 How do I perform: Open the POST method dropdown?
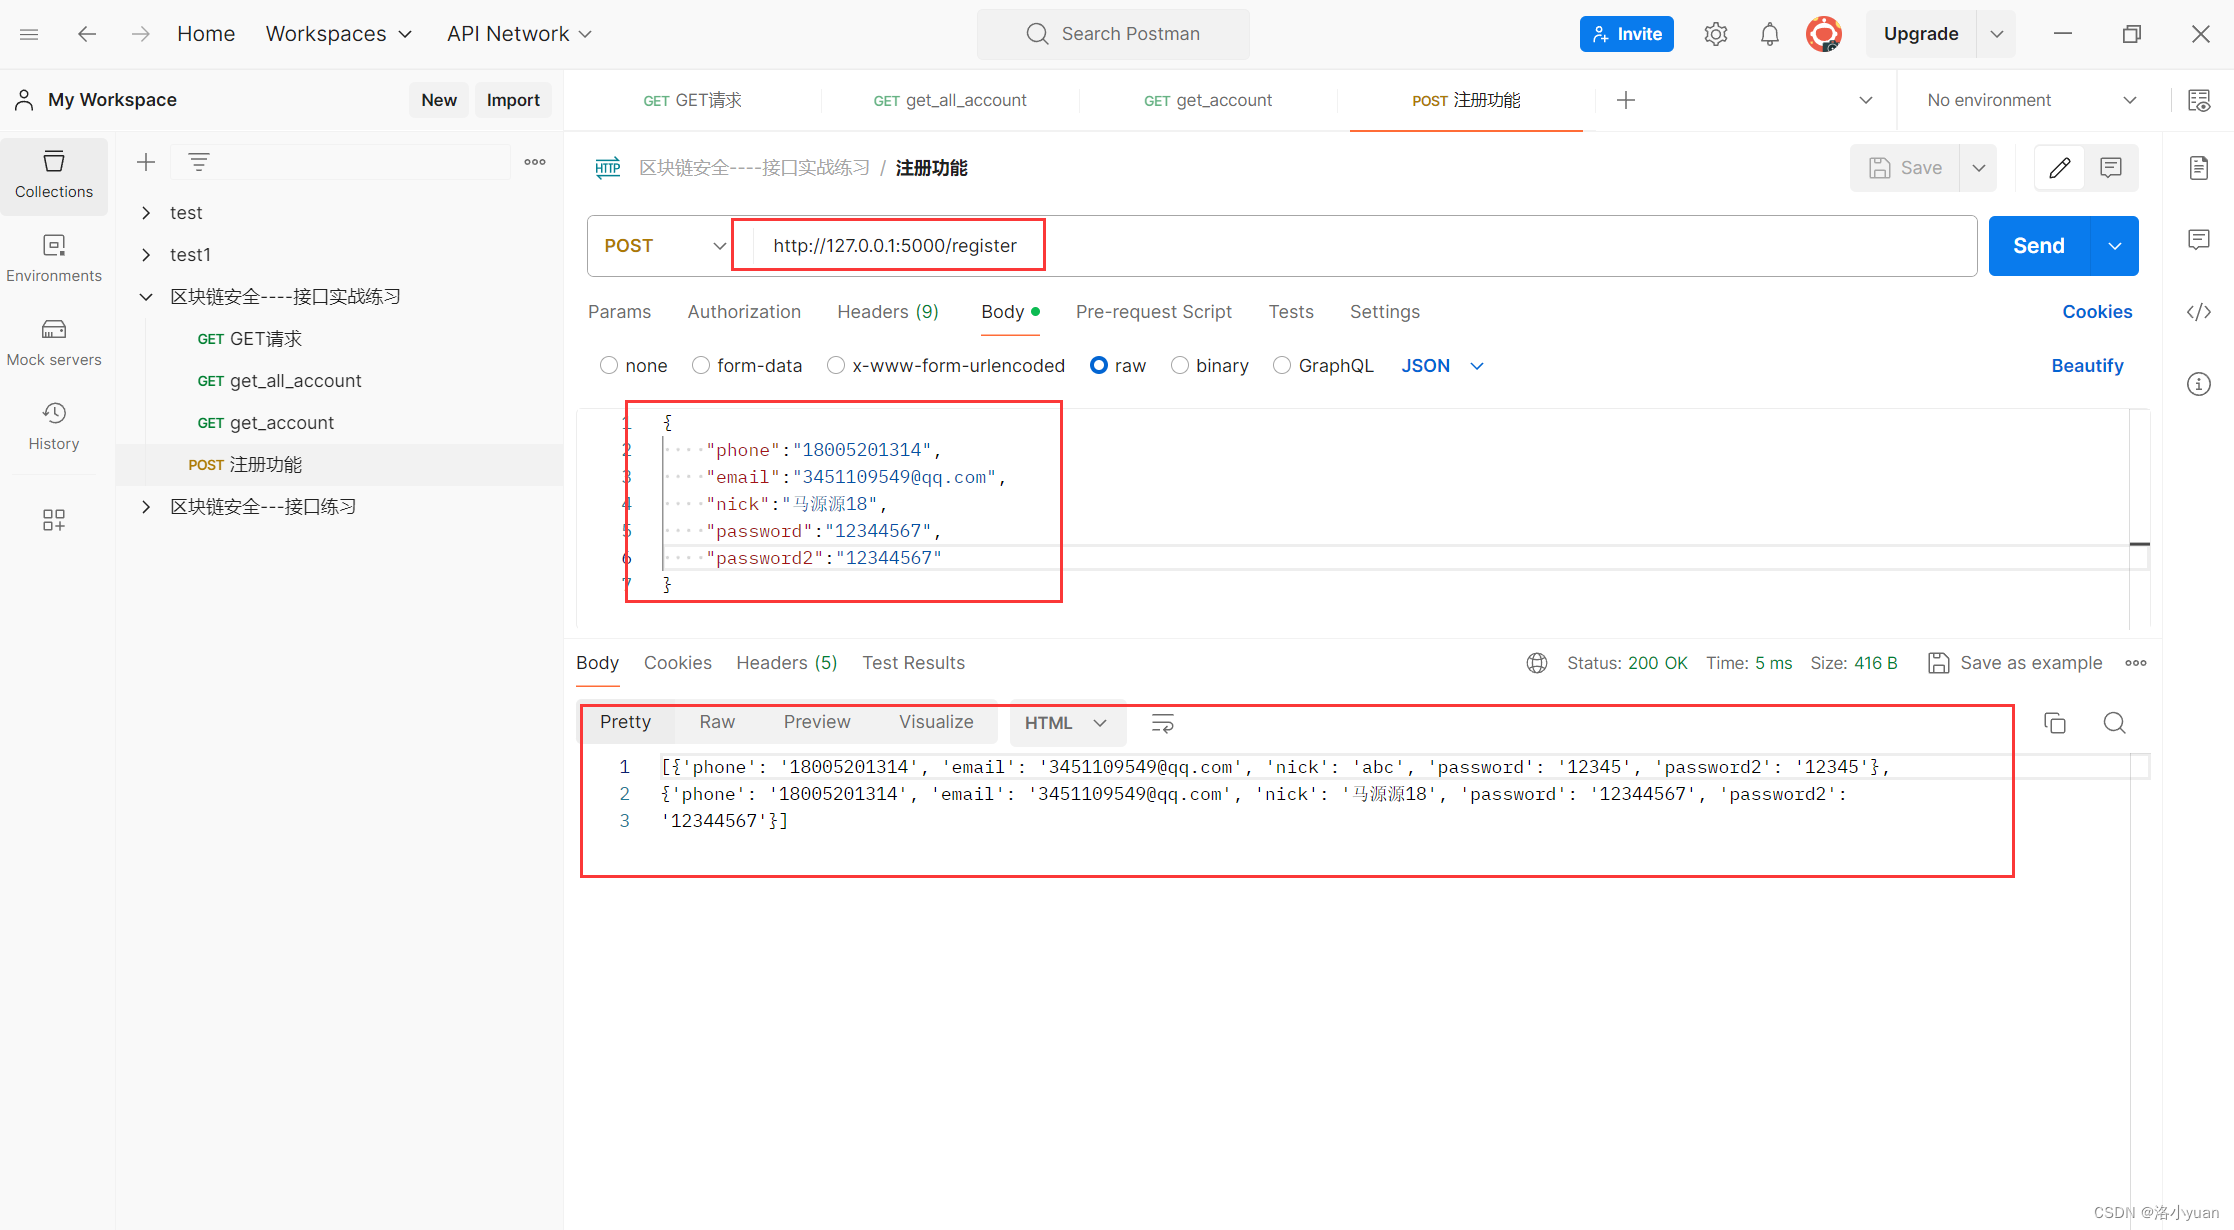click(664, 246)
